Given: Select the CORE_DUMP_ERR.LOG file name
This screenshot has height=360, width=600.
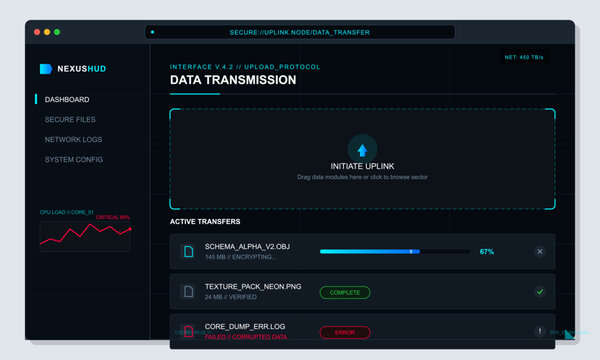Looking at the screenshot, I should pos(245,326).
